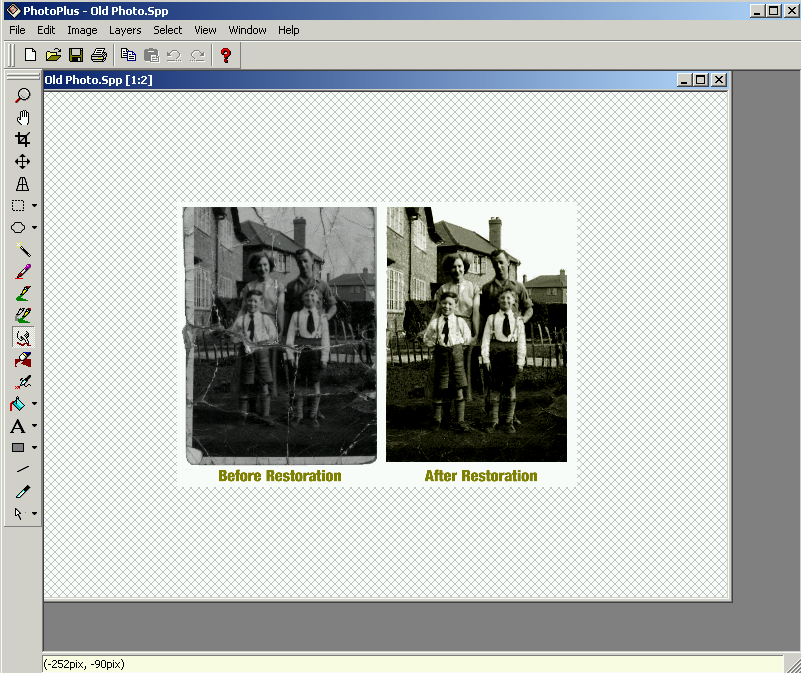Open polygon selection tool options arrow
Image resolution: width=801 pixels, height=673 pixels.
point(35,227)
